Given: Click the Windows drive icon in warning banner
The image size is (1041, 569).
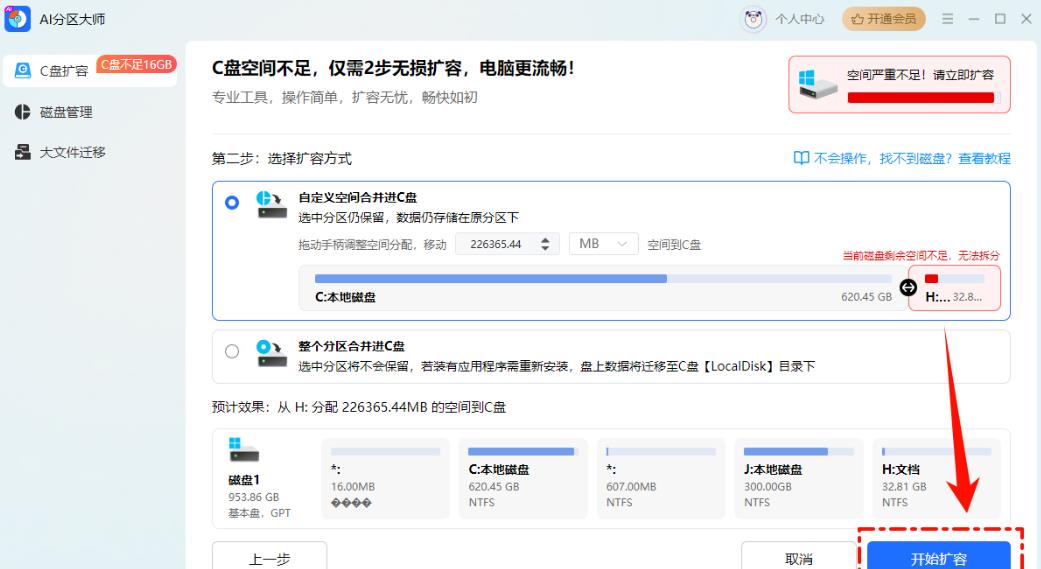Looking at the screenshot, I should pyautogui.click(x=817, y=84).
